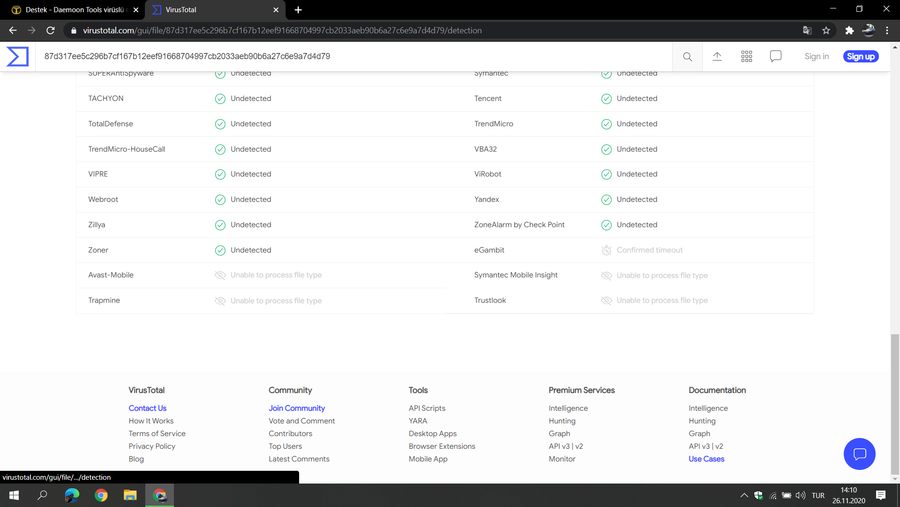
Task: Click the Trustlook engine name
Action: [x=490, y=300]
